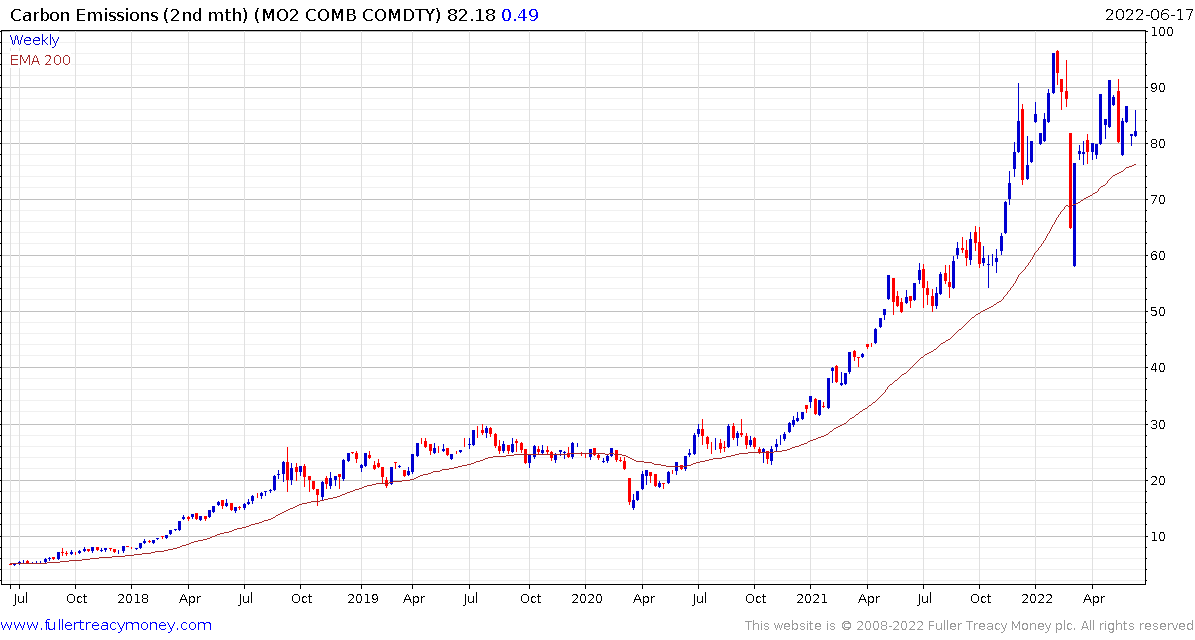
Task: Click the y-axis label 80
Action: 1160,144
